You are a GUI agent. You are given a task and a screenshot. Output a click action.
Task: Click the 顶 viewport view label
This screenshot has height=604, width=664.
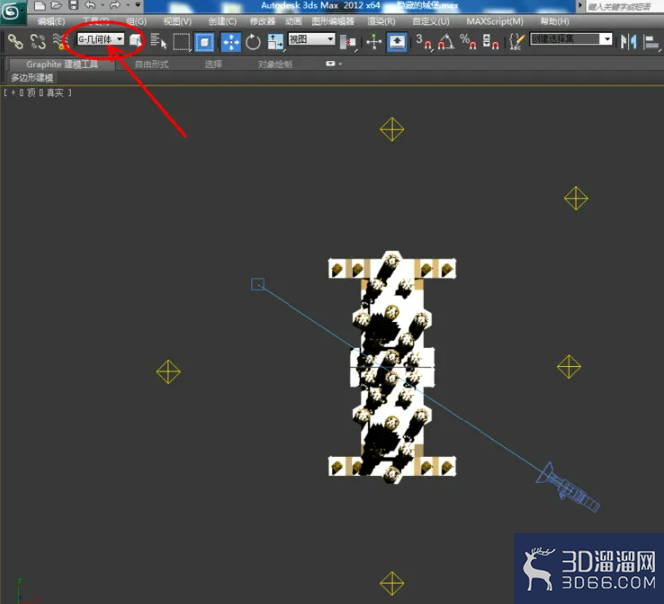[31, 92]
